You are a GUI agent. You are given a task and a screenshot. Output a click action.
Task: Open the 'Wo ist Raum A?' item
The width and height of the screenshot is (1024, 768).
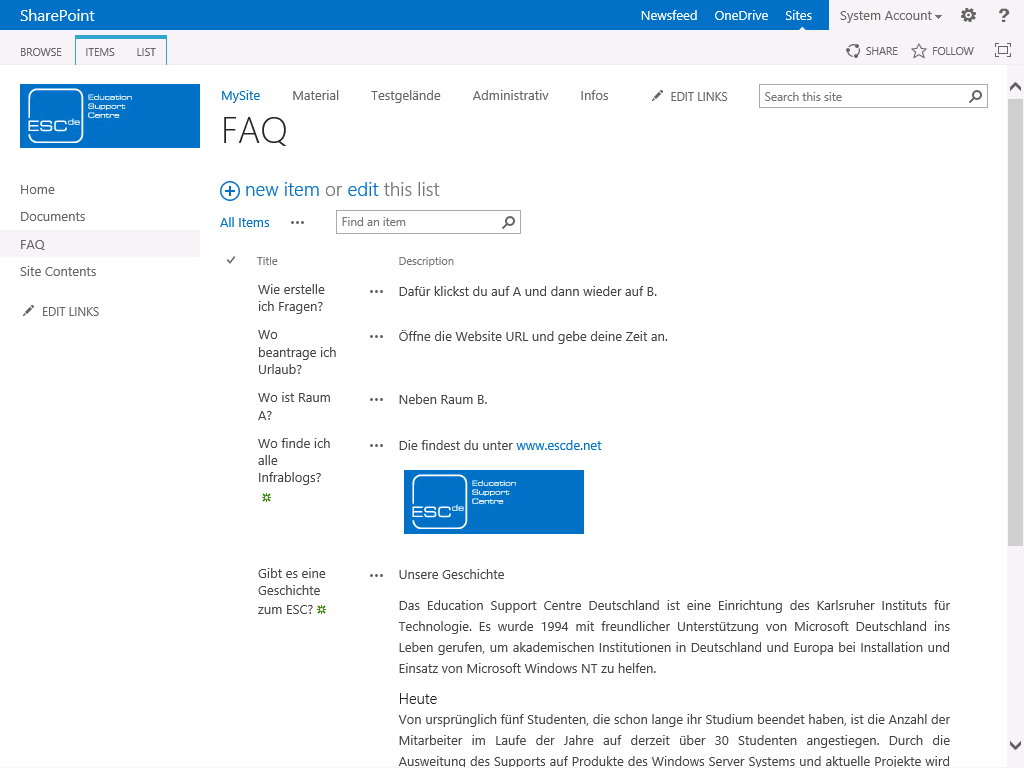click(x=294, y=406)
